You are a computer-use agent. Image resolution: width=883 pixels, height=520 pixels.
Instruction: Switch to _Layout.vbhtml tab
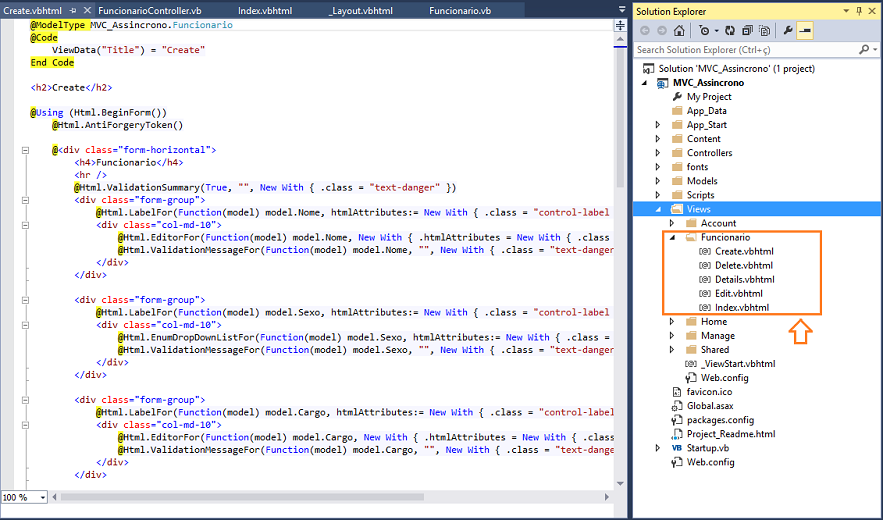point(361,11)
